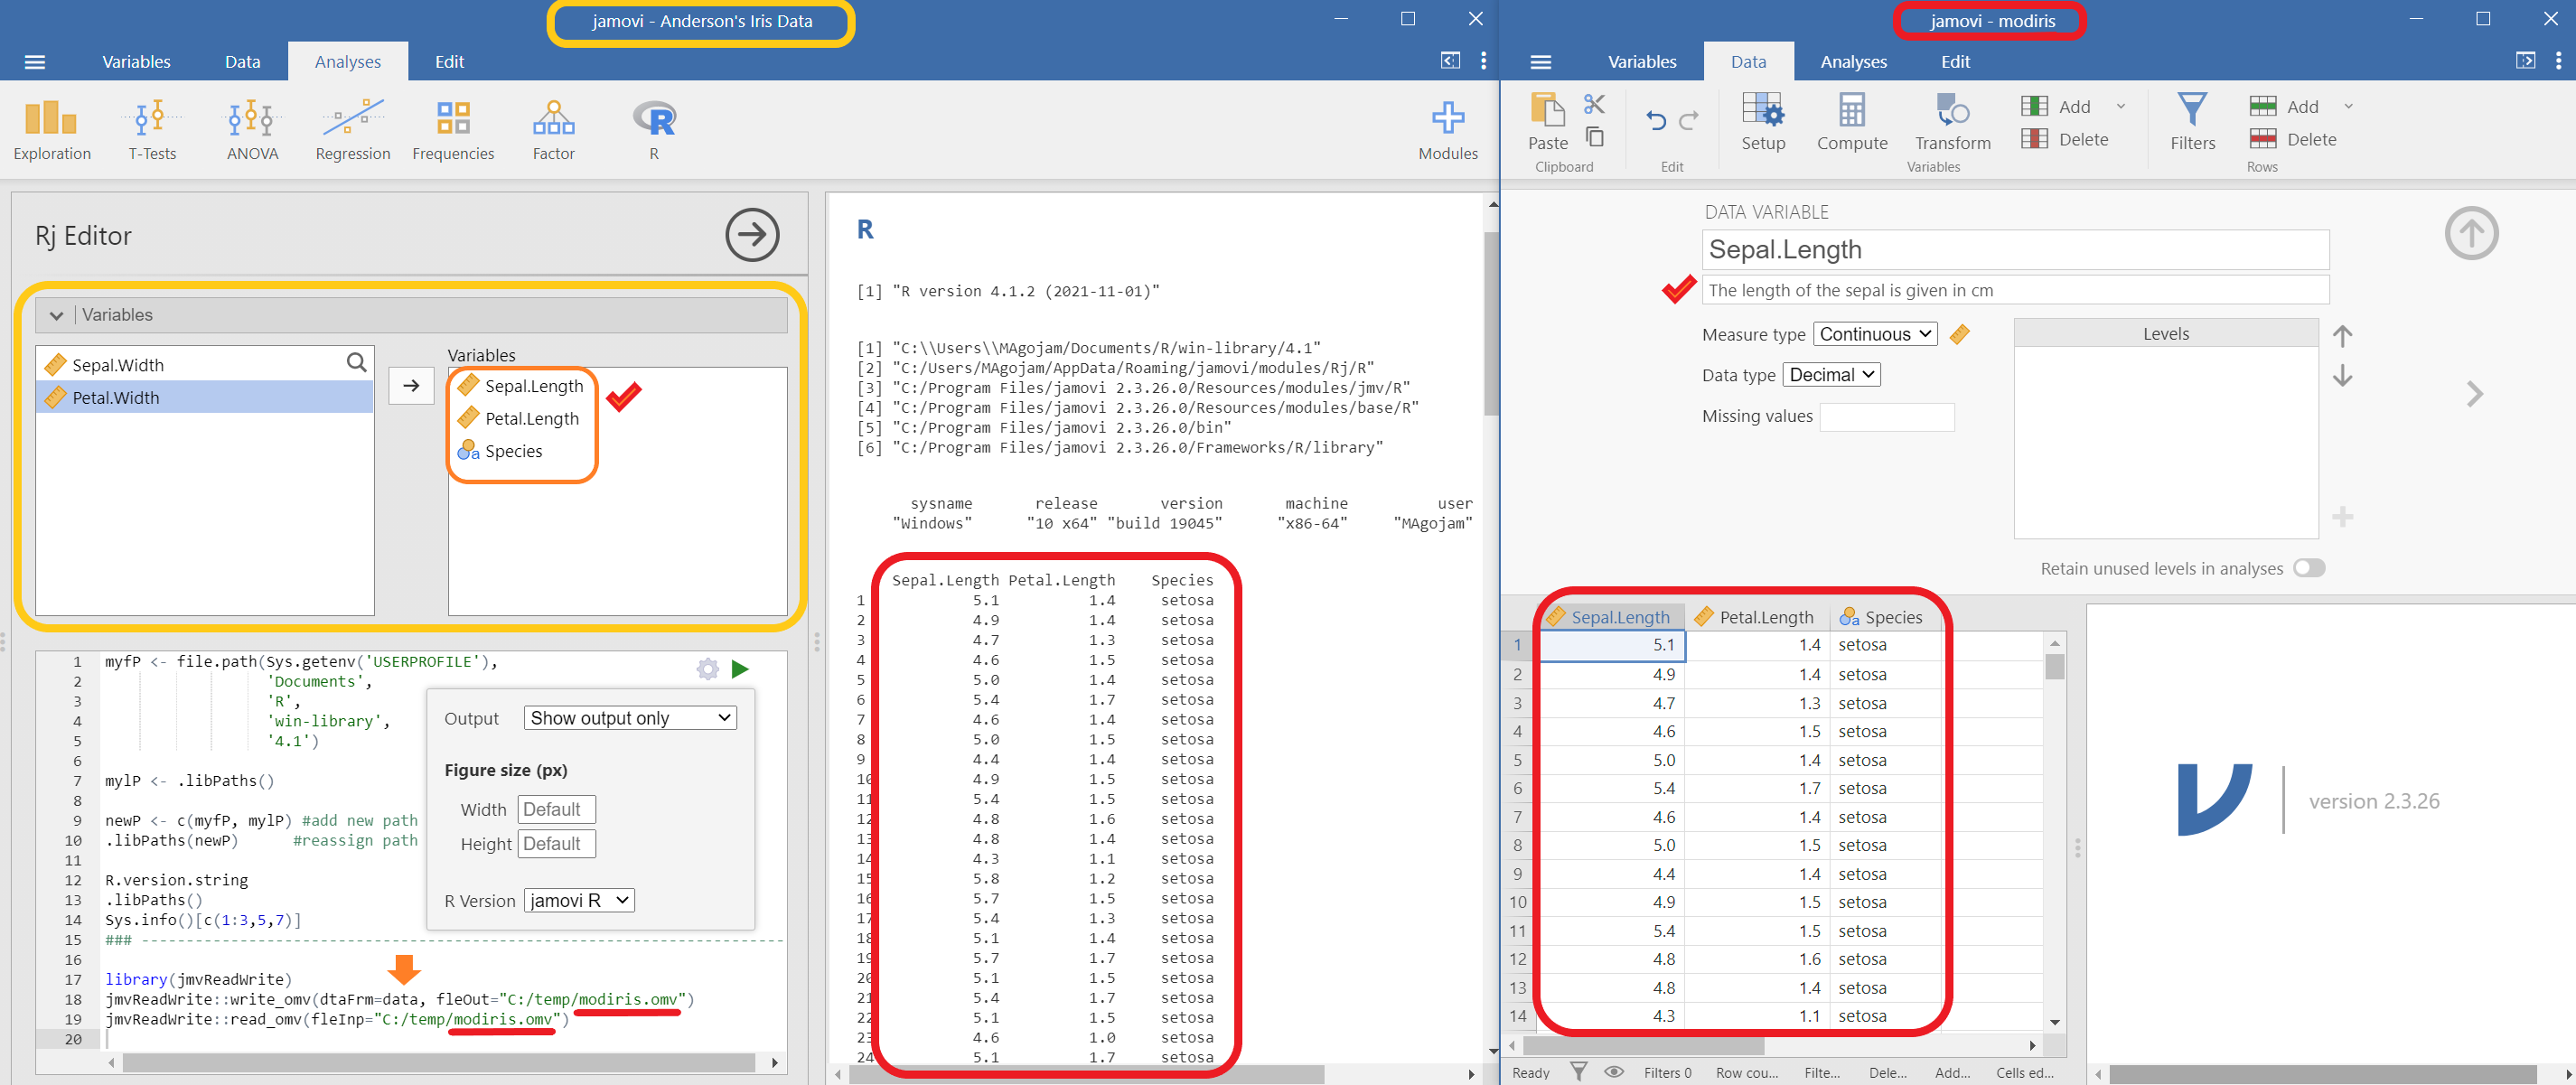Screen dimensions: 2576x1085
Task: Open variable Setup in modiris window
Action: point(1763,122)
